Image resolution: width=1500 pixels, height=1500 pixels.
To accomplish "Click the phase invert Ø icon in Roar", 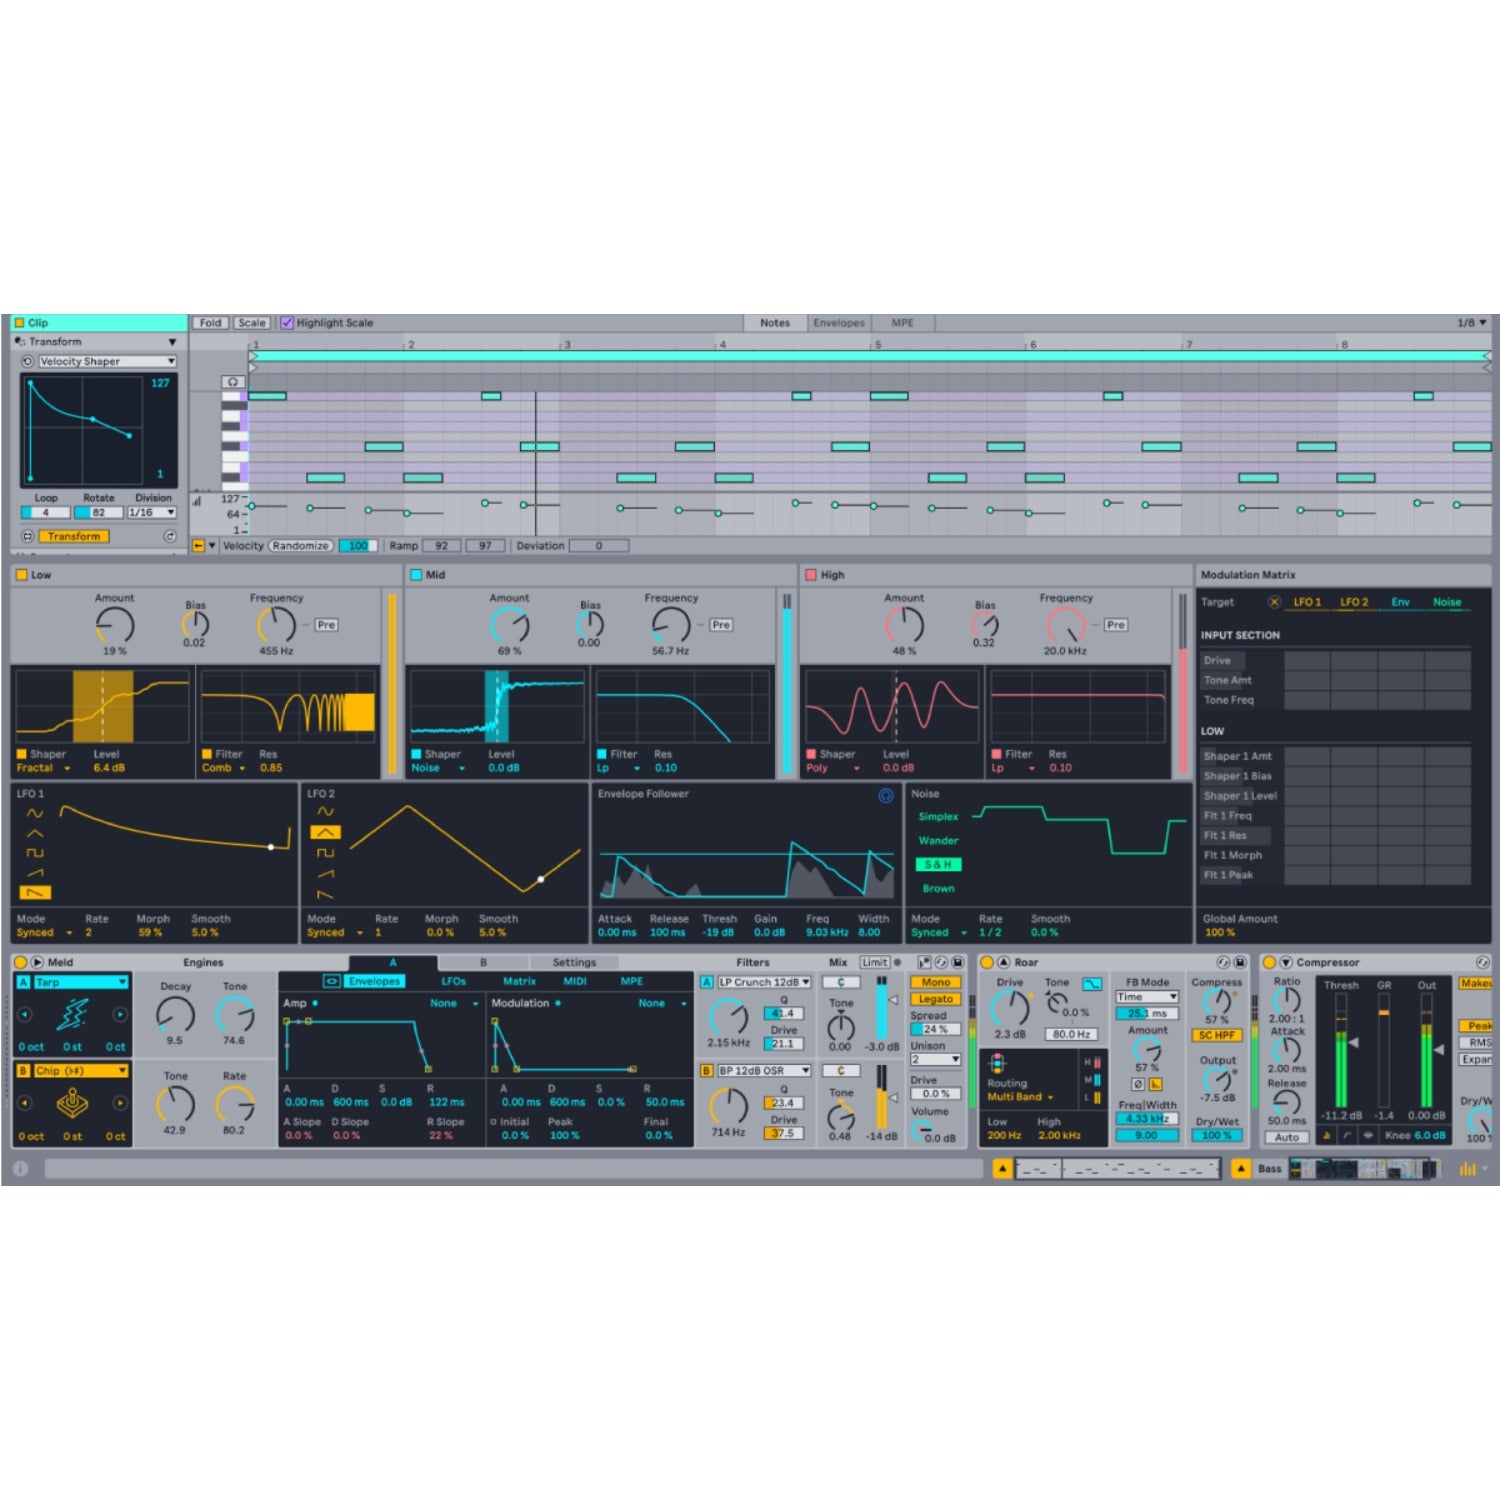I will pos(1138,1083).
